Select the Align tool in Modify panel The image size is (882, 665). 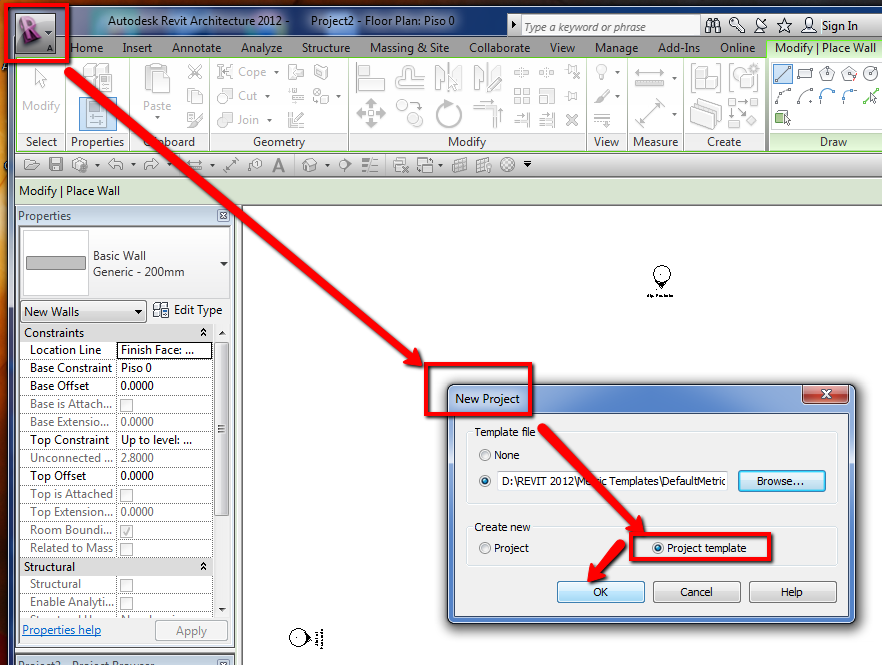coord(370,78)
